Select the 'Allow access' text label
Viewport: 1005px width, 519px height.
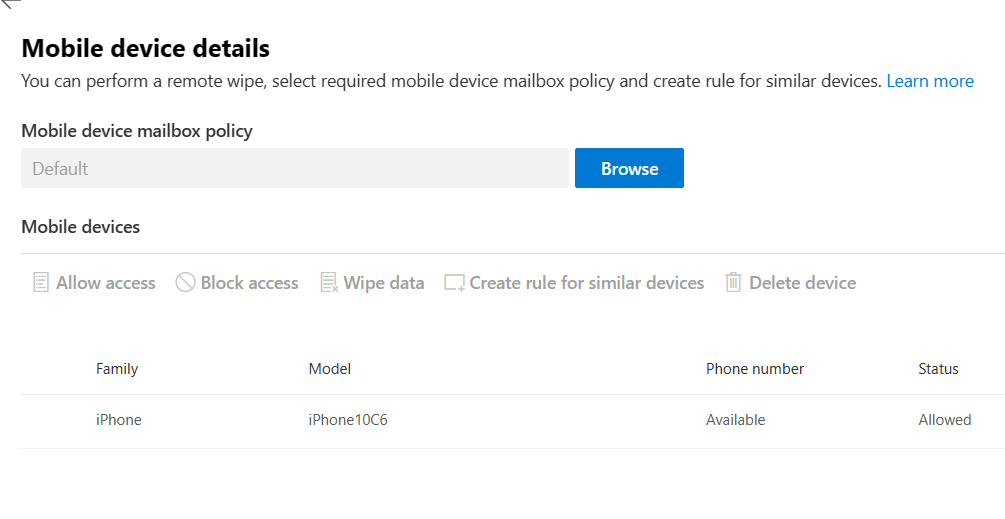click(106, 283)
